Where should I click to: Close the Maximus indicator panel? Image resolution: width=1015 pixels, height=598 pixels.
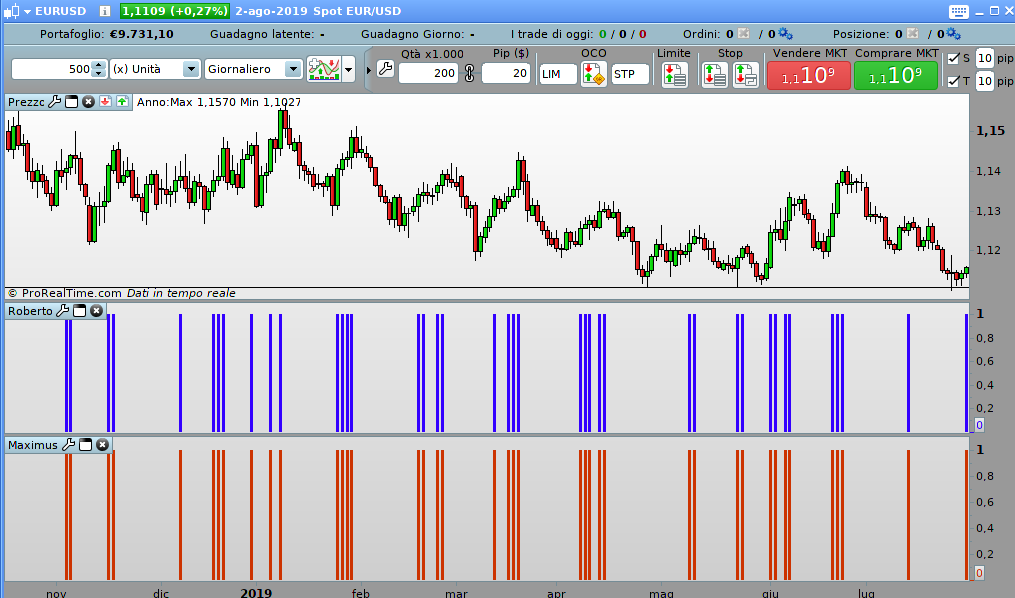click(x=102, y=445)
